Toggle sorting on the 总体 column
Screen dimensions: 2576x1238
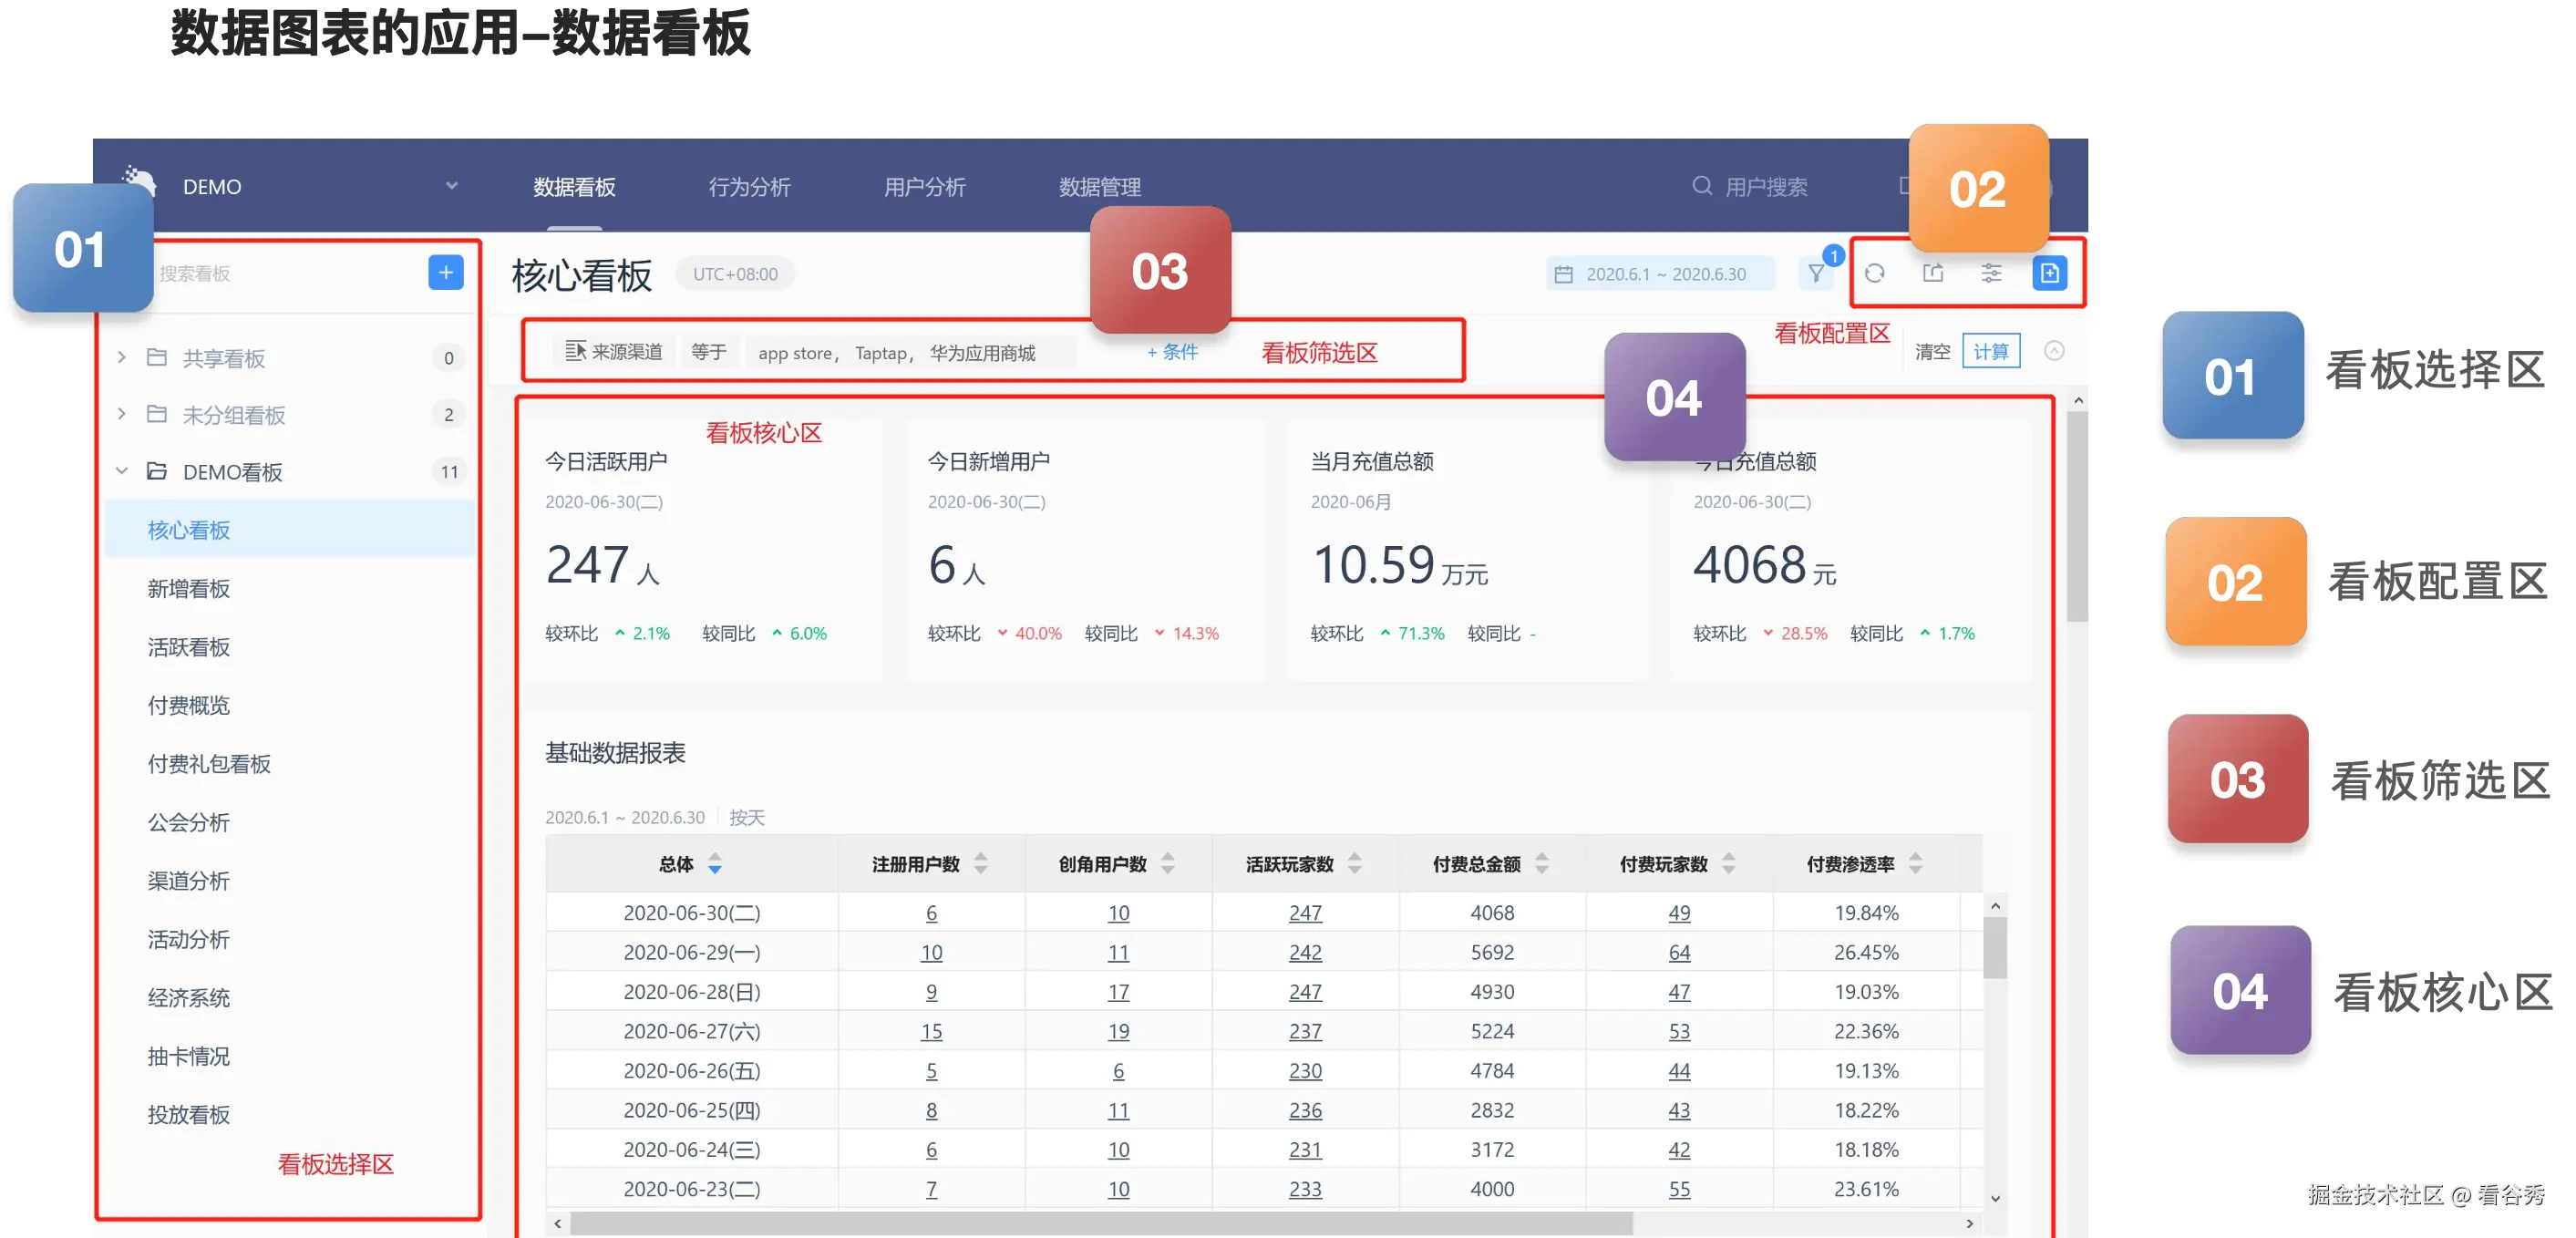[x=714, y=864]
